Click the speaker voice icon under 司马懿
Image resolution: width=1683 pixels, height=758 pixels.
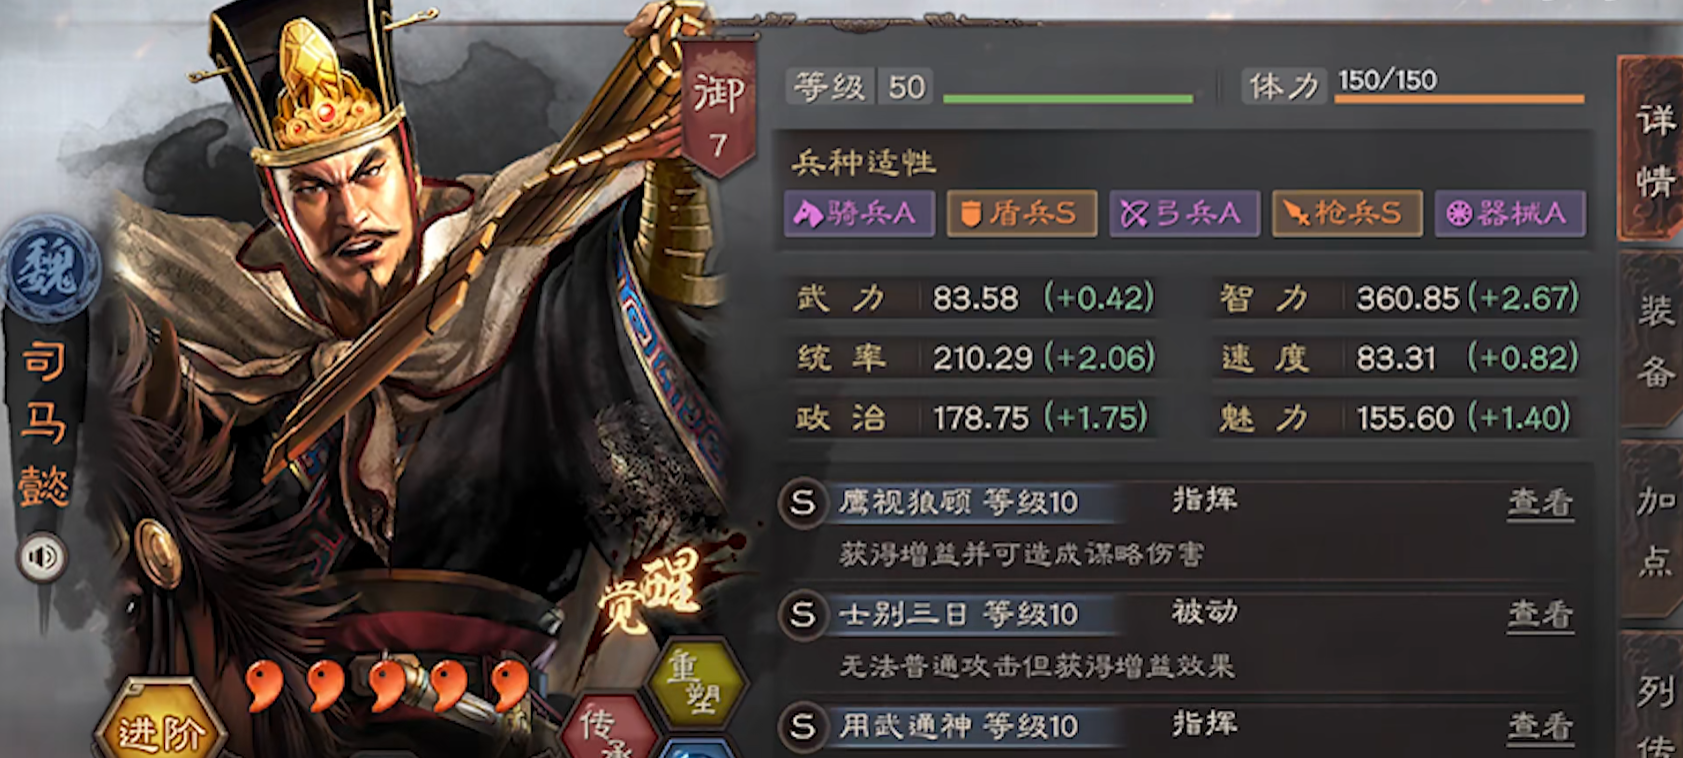pos(41,557)
